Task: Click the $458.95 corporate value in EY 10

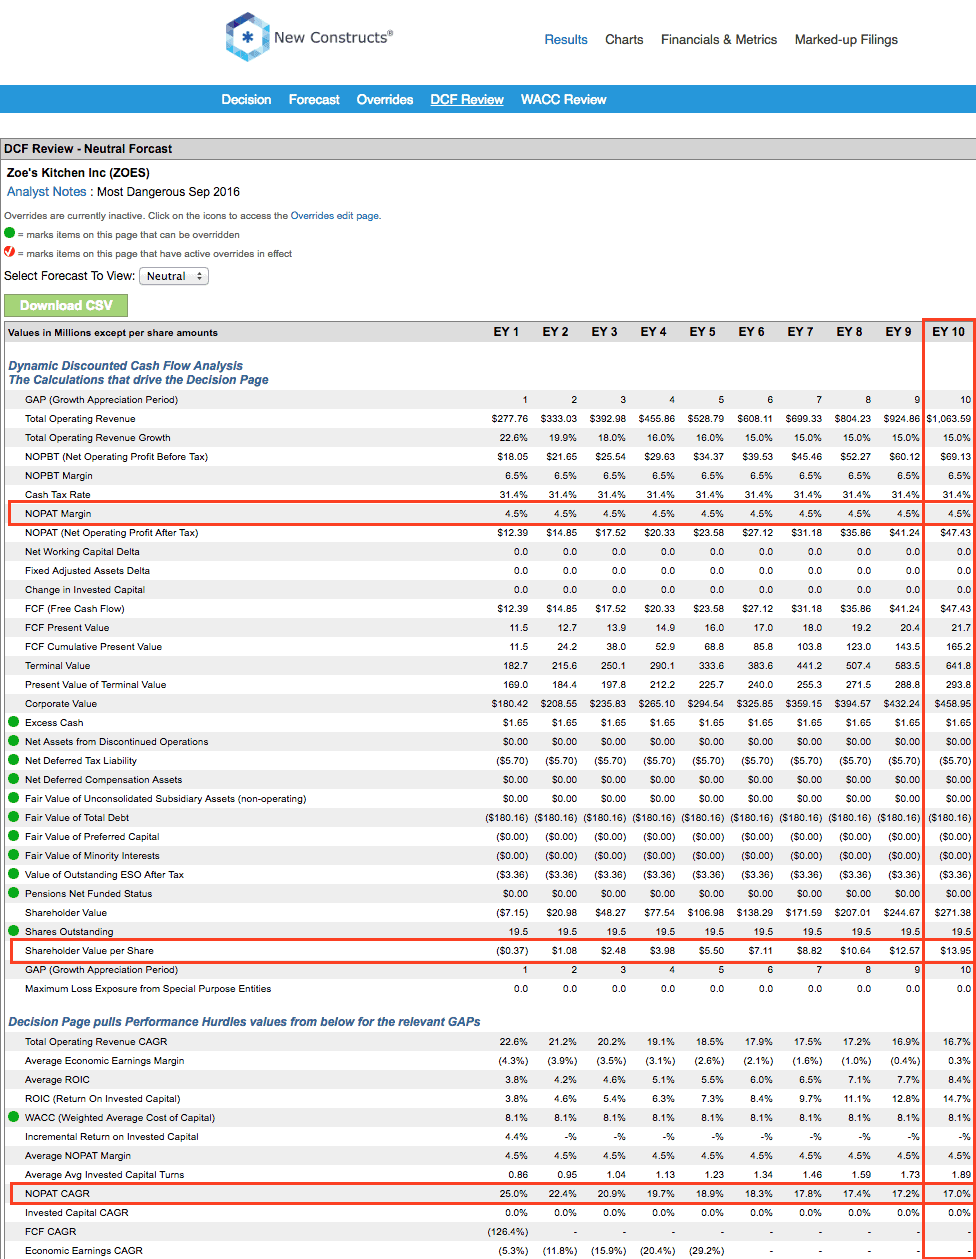Action: point(951,703)
